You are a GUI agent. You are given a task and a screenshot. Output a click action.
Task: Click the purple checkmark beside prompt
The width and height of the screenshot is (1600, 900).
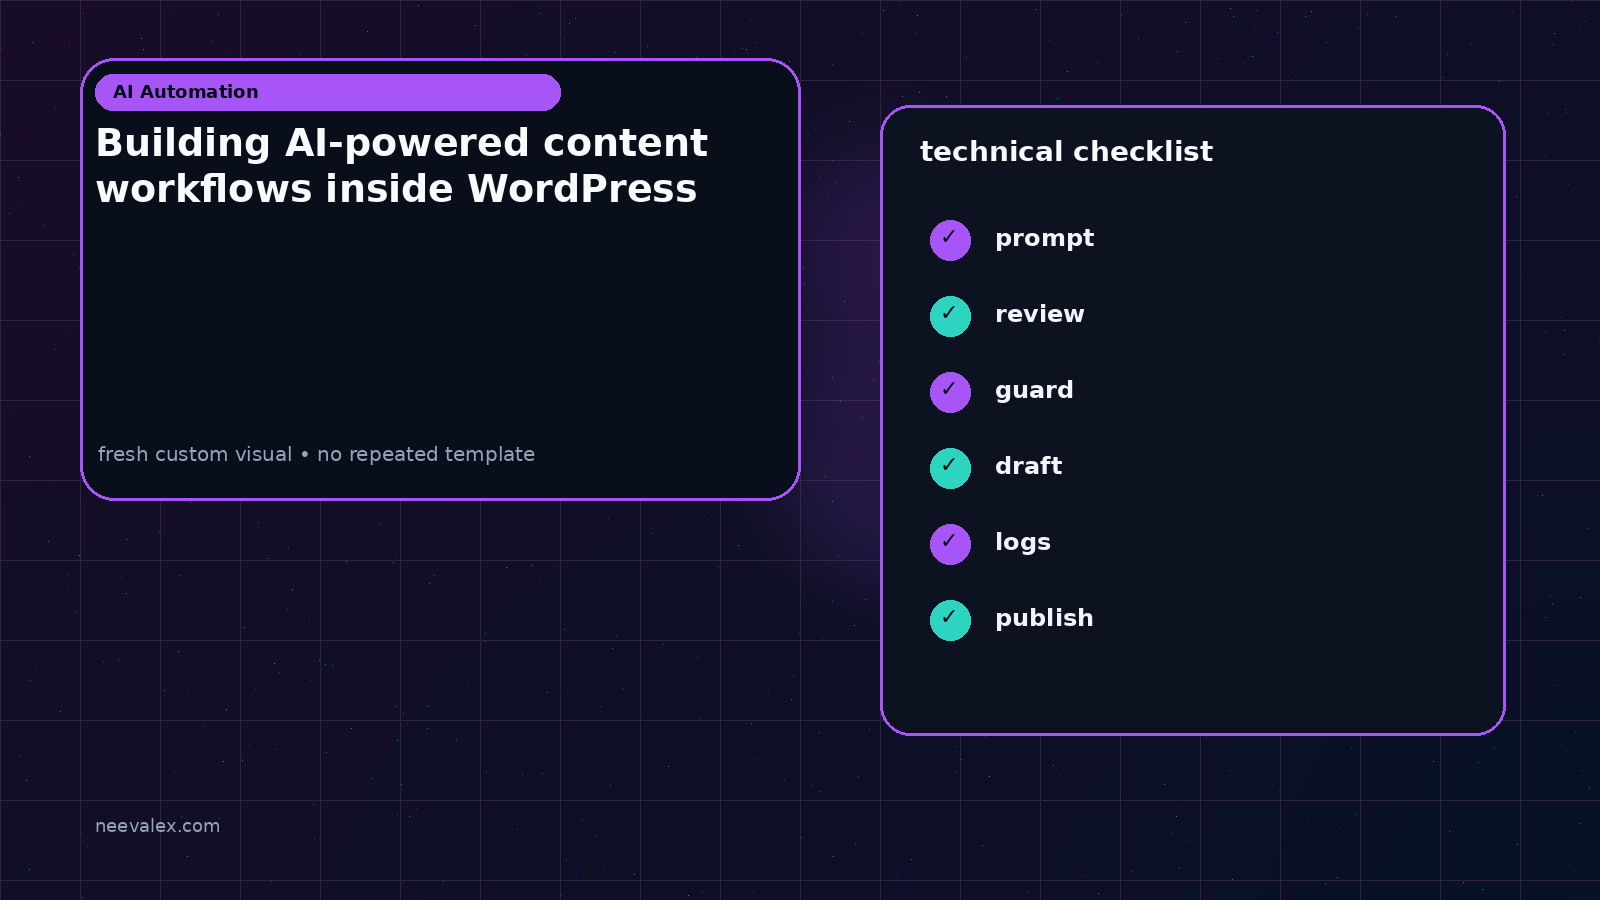950,240
